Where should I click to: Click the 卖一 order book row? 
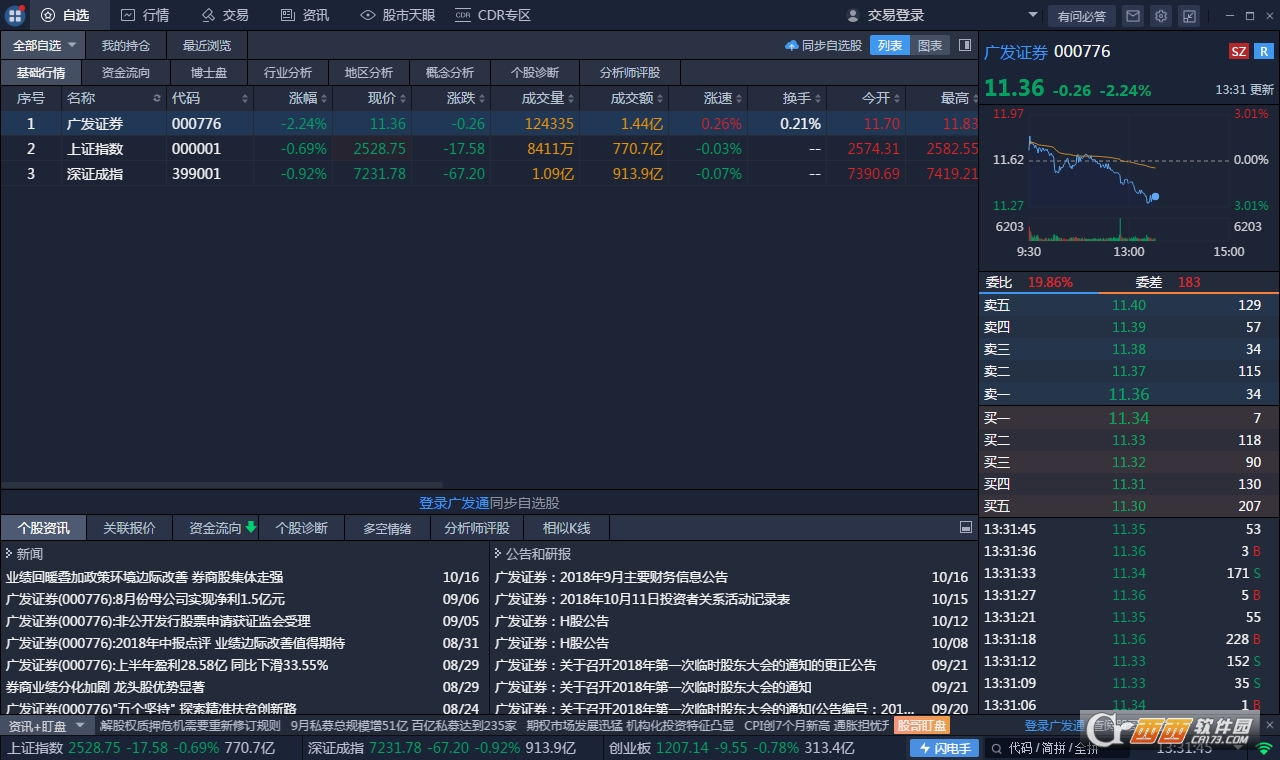1129,394
